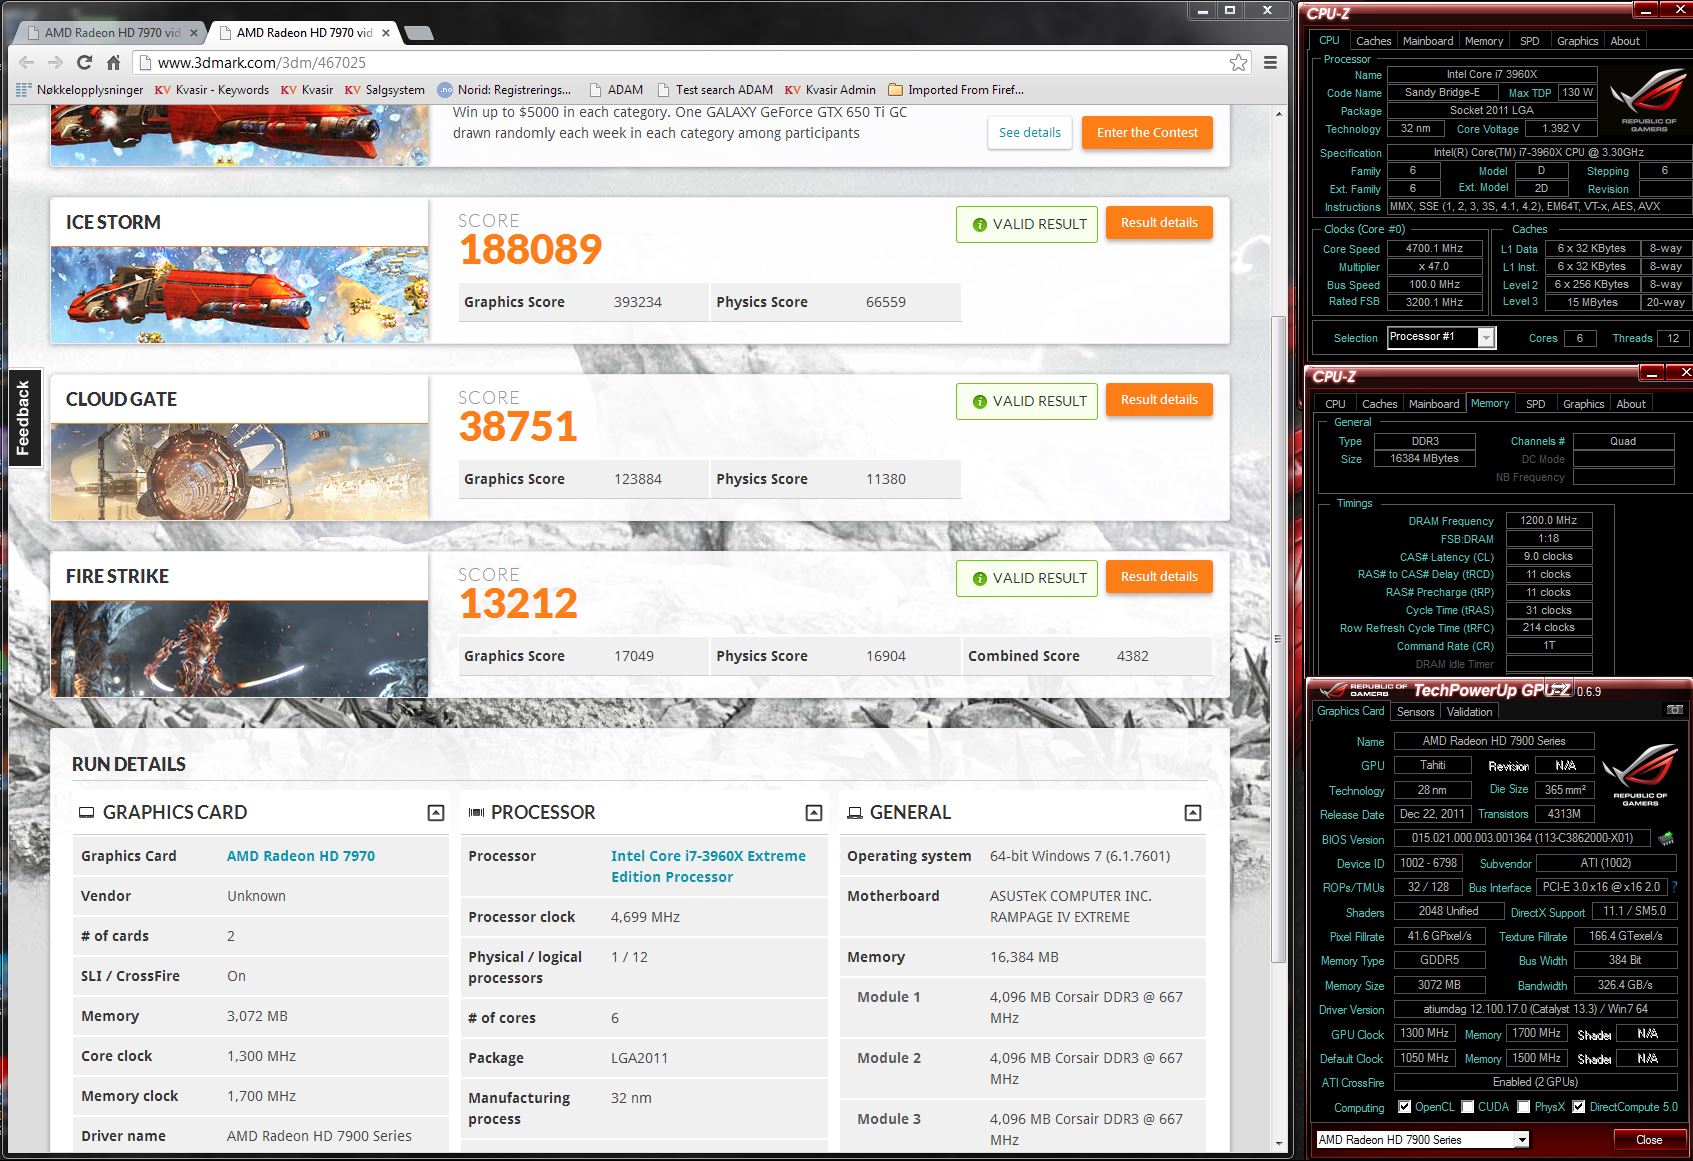Open the AMD Radeon HD 7970 link
The height and width of the screenshot is (1161, 1693).
coord(301,856)
